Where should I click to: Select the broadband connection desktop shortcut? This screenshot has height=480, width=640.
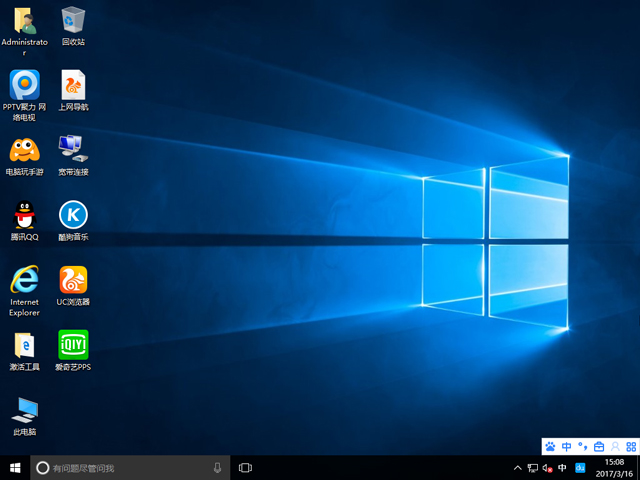coord(73,150)
